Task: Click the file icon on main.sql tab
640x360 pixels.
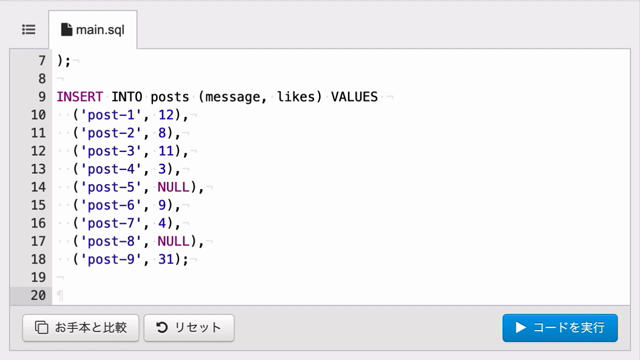Action: (x=66, y=29)
